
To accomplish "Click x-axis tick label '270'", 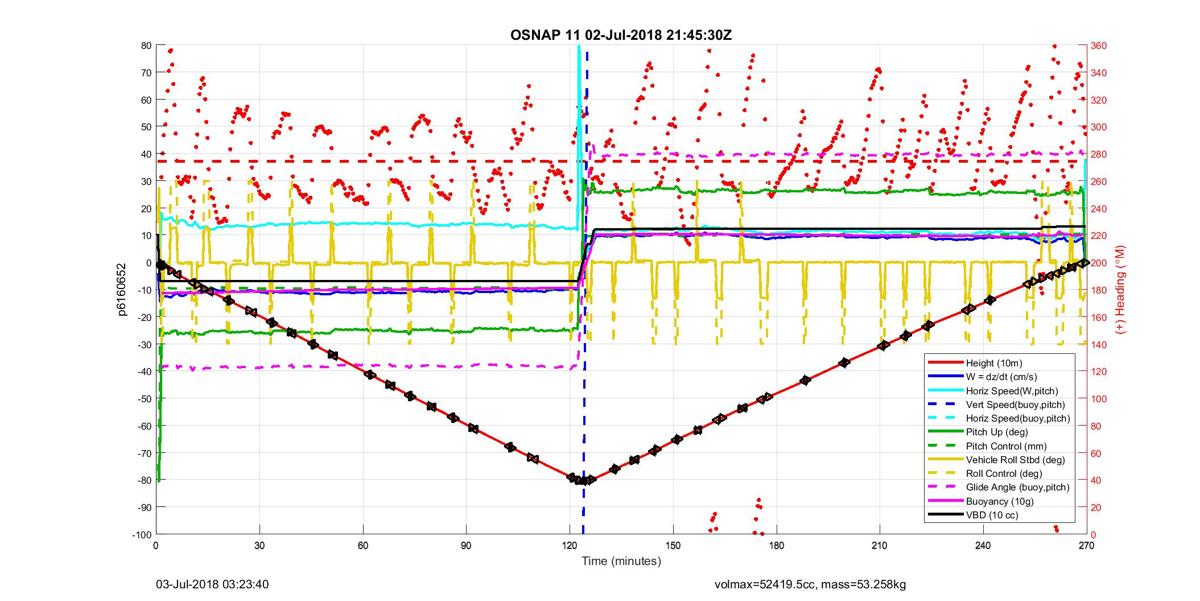I will [1085, 546].
